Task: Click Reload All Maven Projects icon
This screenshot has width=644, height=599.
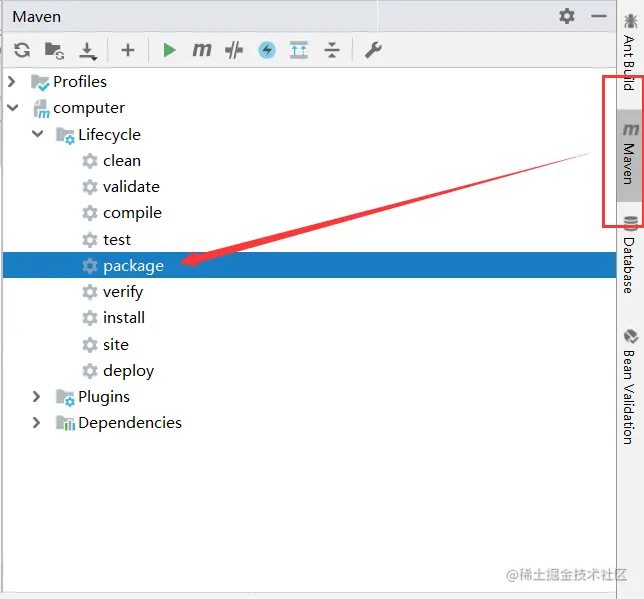Action: pos(22,51)
